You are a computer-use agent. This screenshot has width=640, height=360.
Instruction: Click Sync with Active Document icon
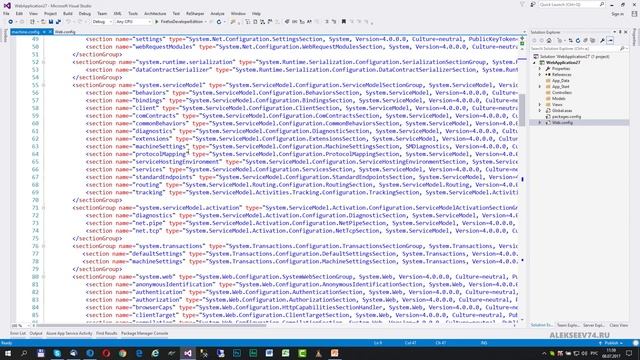pos(570,40)
